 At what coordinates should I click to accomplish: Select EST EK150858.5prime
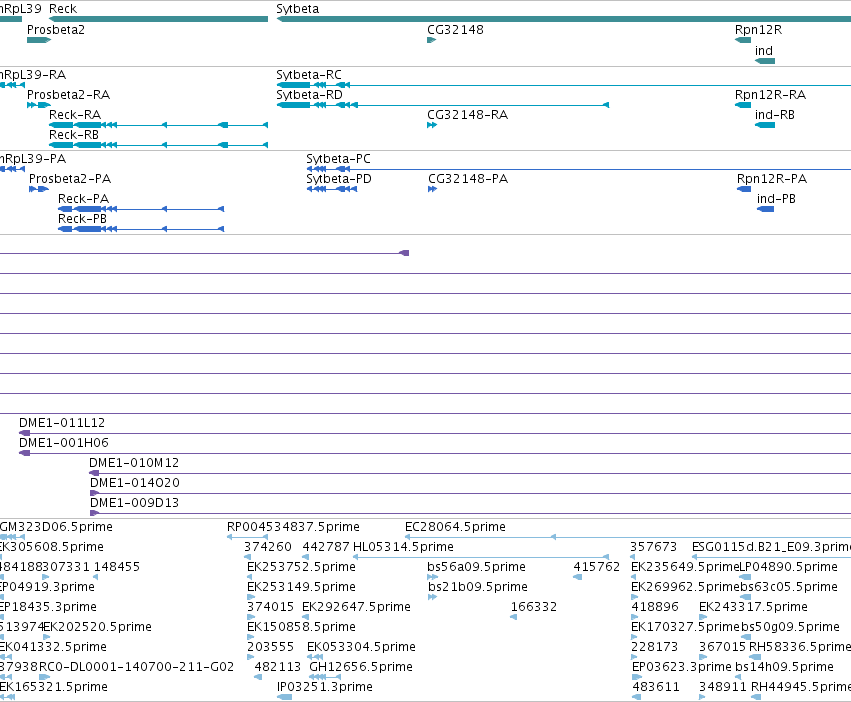click(301, 627)
